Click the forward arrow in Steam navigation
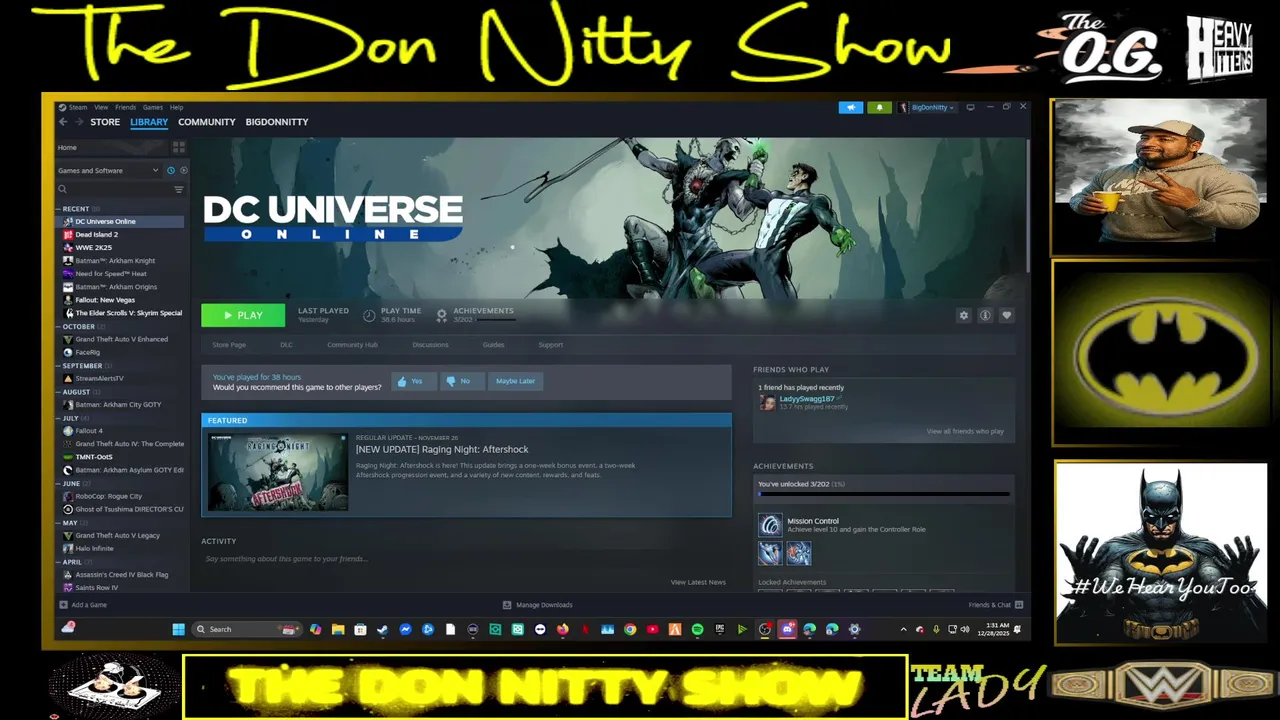 (78, 122)
